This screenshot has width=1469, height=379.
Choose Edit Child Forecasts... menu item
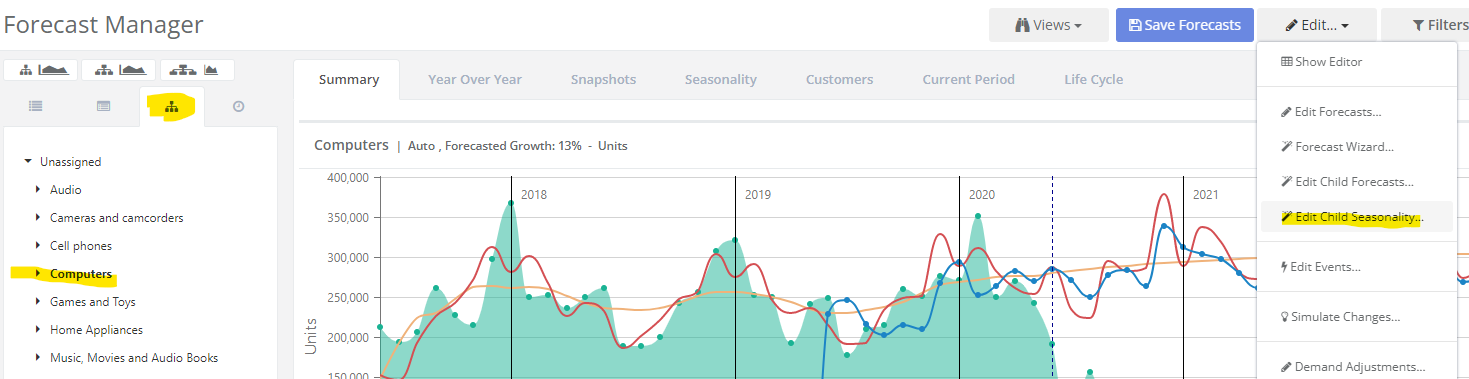click(1357, 182)
